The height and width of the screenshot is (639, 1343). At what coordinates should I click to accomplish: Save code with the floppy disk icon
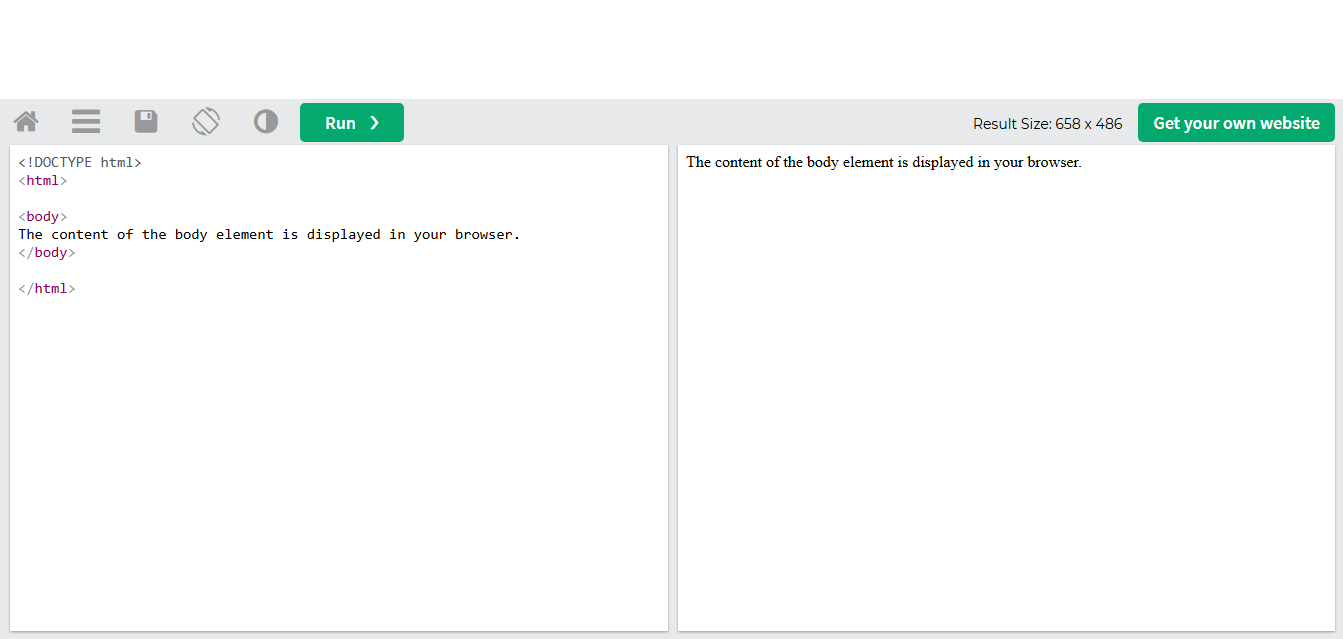tap(146, 122)
